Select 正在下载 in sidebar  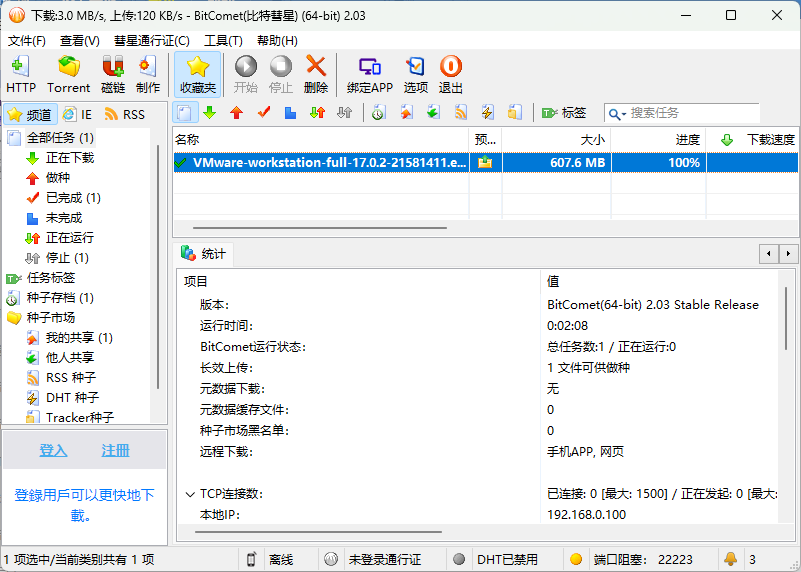point(69,158)
